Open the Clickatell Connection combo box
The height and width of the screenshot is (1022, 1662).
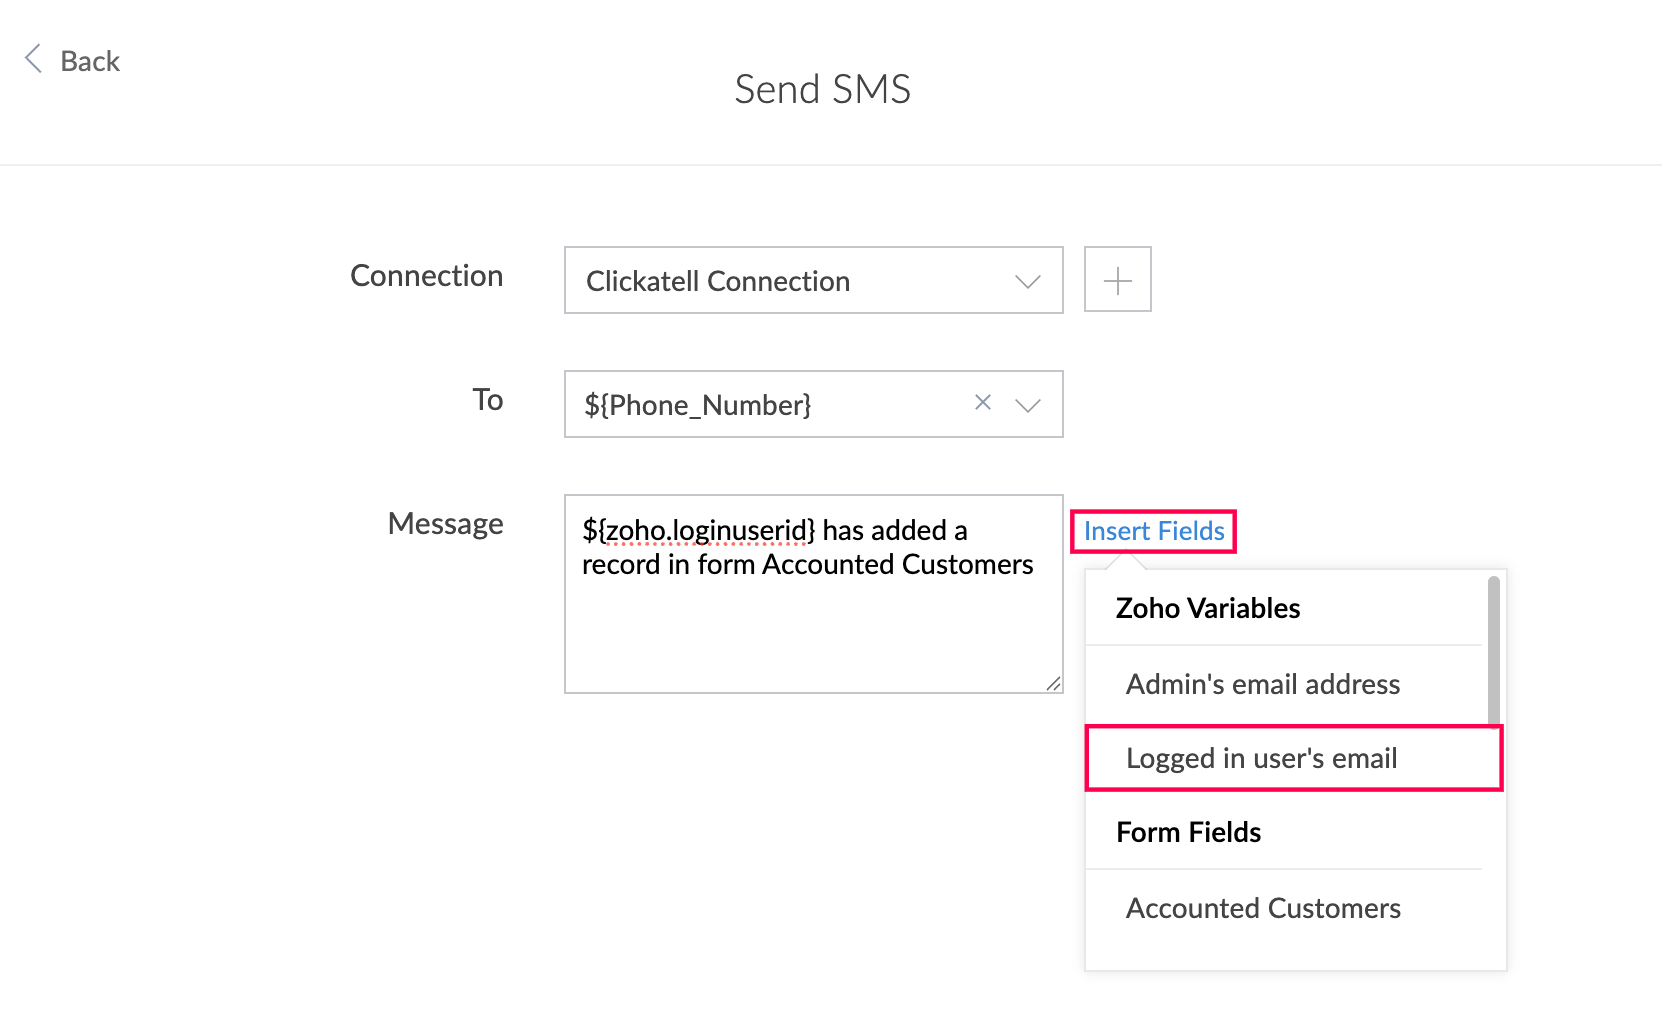point(814,280)
